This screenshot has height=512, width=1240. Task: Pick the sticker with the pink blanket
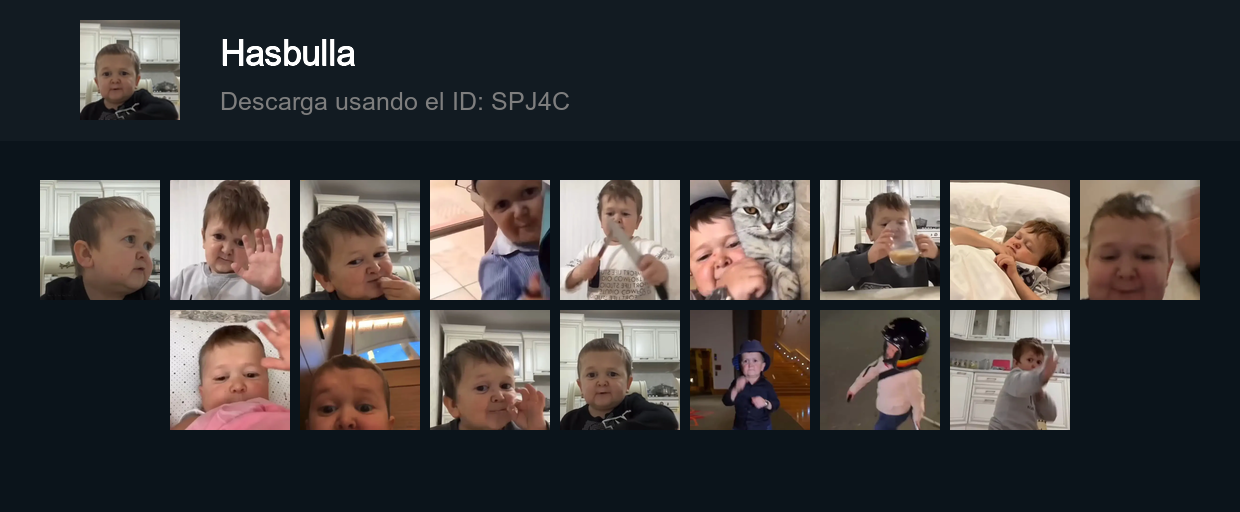coord(230,370)
